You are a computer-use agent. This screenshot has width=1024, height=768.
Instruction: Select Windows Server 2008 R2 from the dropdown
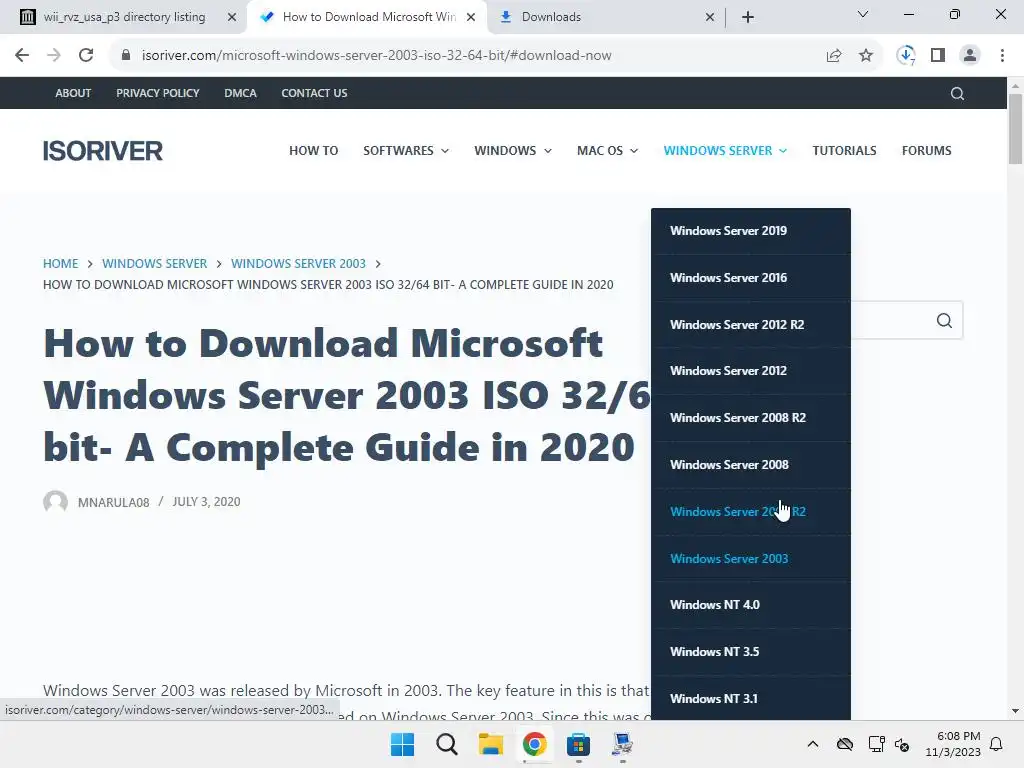(x=750, y=418)
